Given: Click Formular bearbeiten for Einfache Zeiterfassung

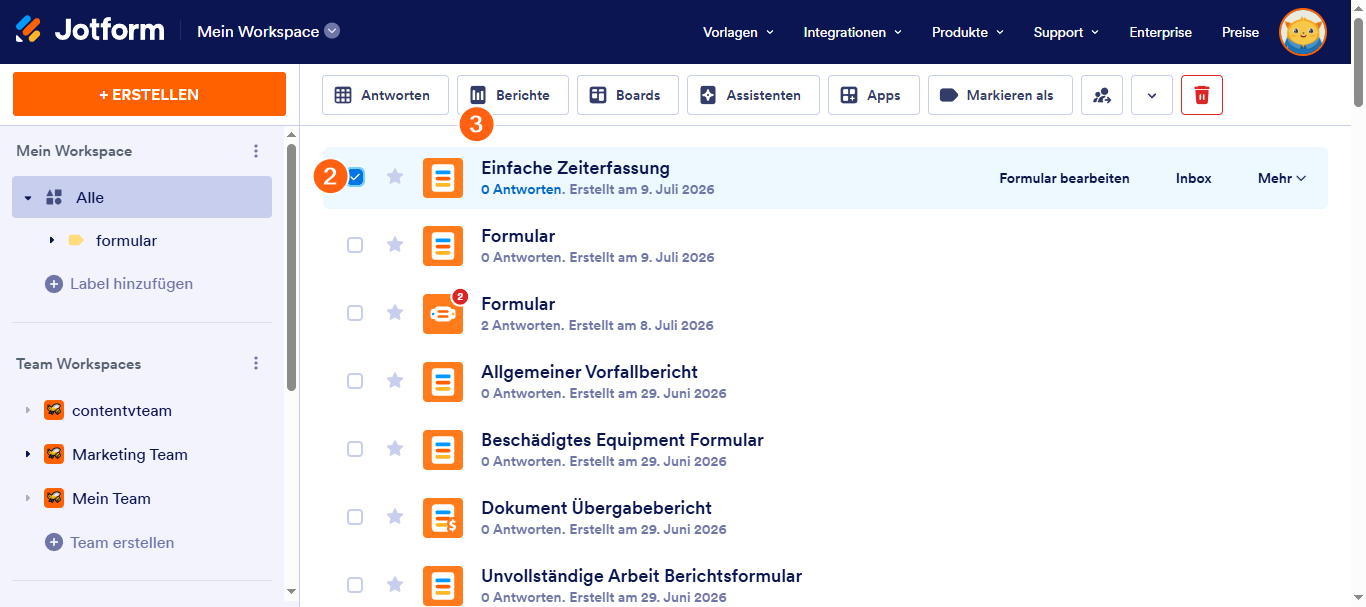Looking at the screenshot, I should pyautogui.click(x=1064, y=178).
